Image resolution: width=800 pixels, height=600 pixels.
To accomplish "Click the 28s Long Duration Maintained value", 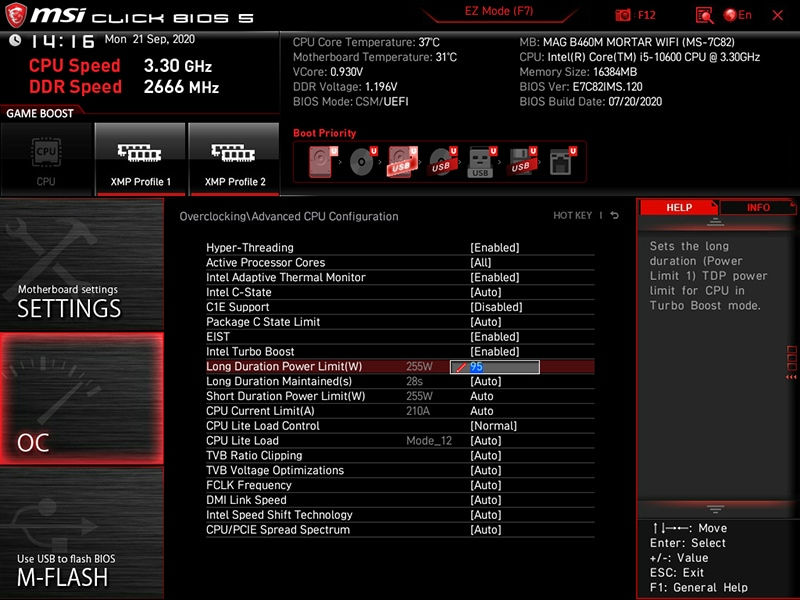I will pos(414,381).
